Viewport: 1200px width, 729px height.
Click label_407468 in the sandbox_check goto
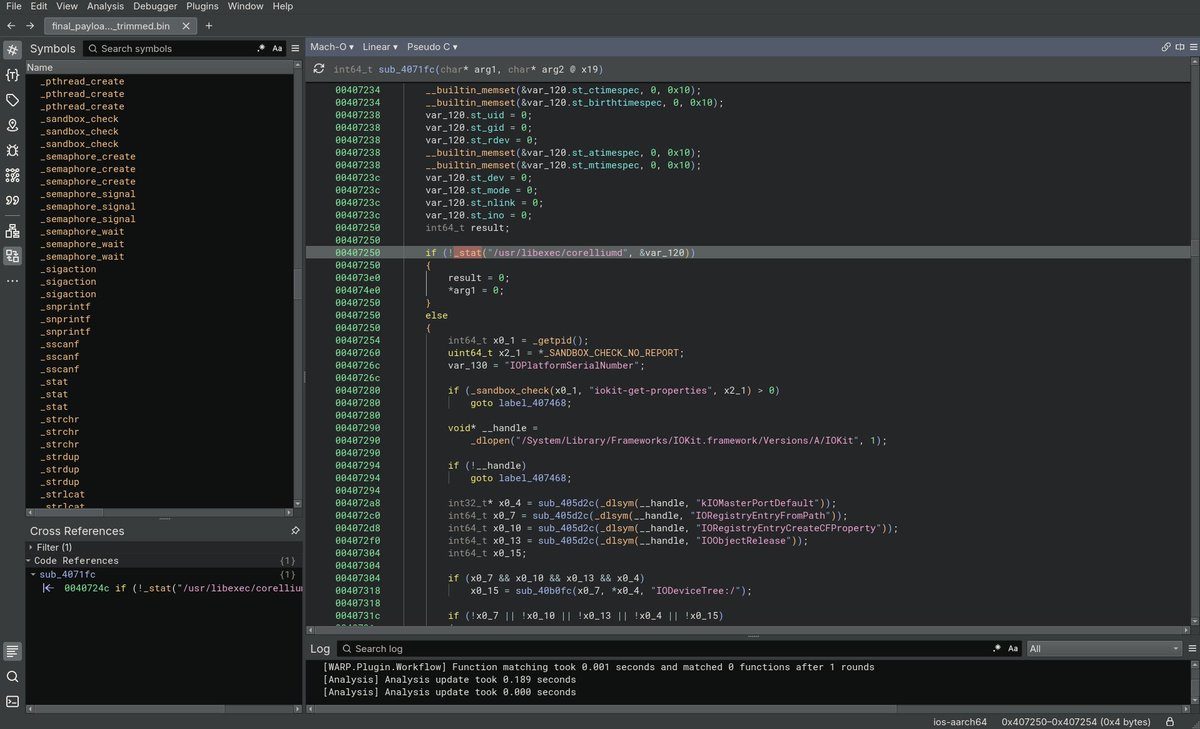pyautogui.click(x=533, y=403)
